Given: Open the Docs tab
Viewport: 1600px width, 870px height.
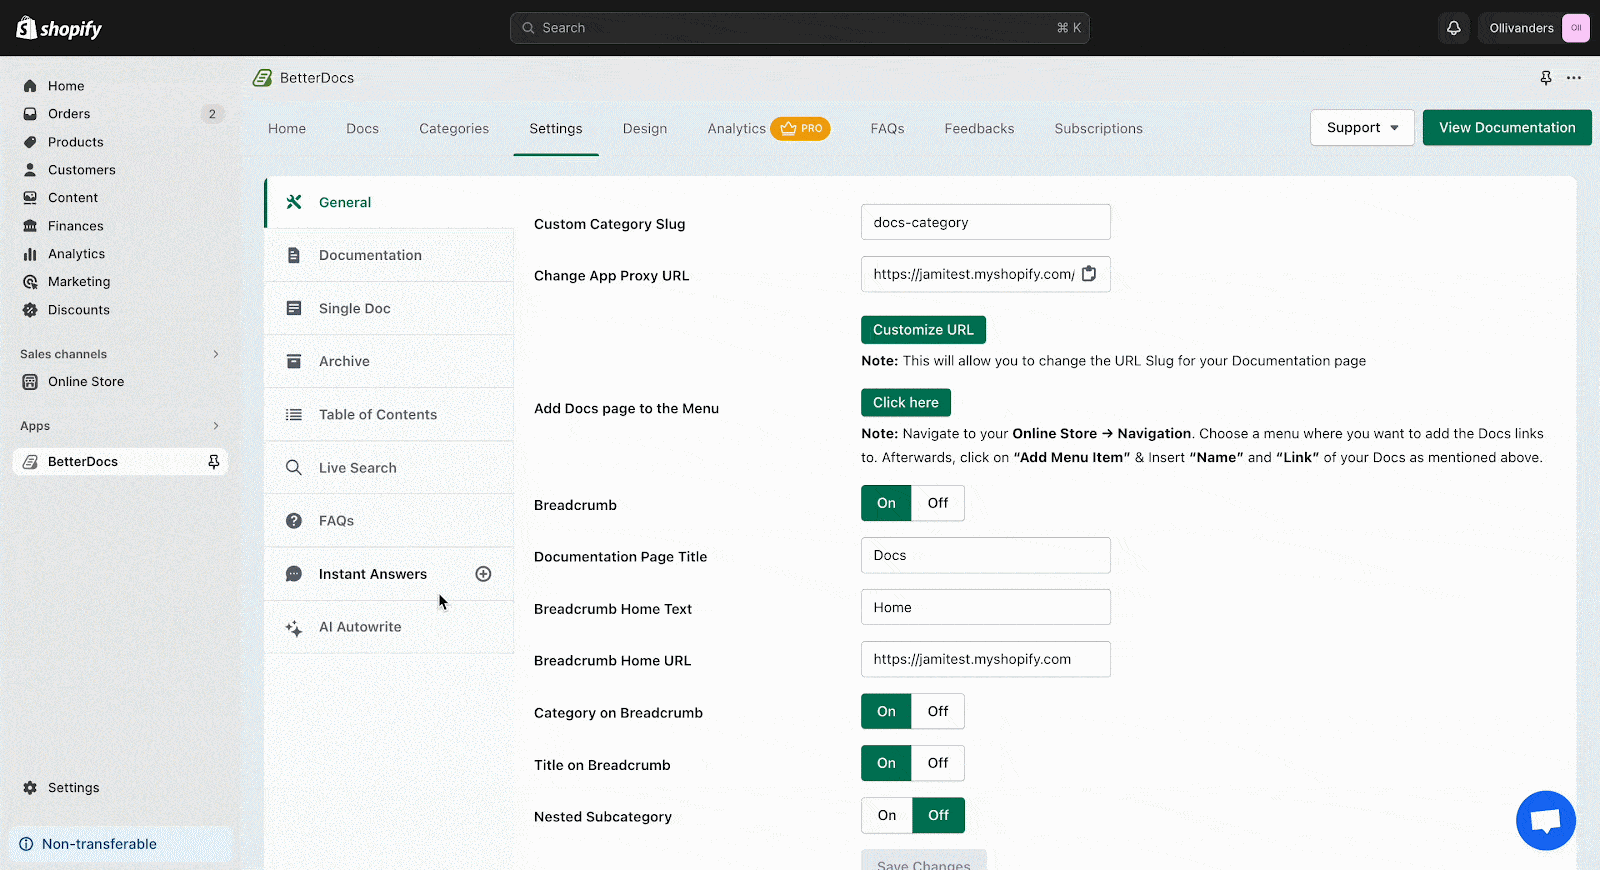Looking at the screenshot, I should (x=362, y=129).
